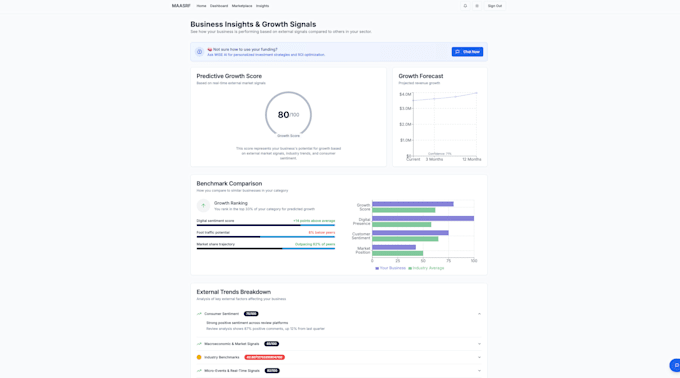This screenshot has width=680, height=378.
Task: Click the 'Strong positive sentiment across review platforms' text
Action: point(247,323)
